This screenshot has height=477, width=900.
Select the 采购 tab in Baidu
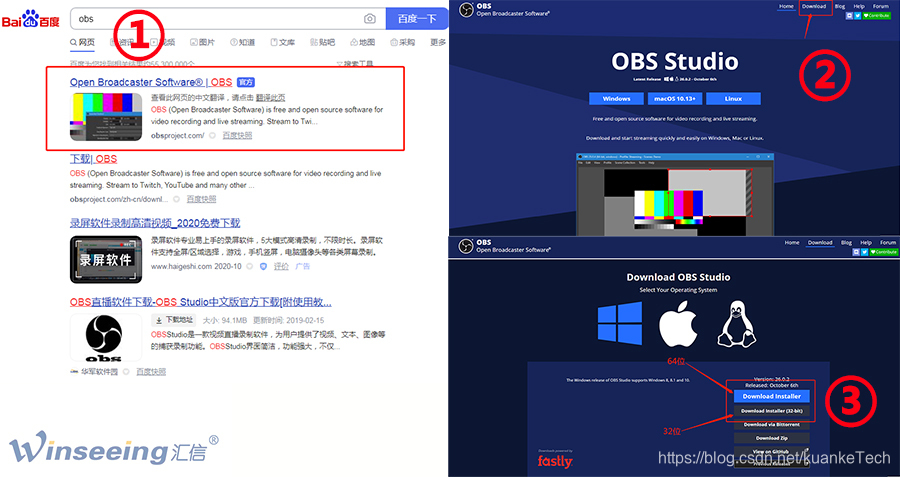pyautogui.click(x=402, y=42)
